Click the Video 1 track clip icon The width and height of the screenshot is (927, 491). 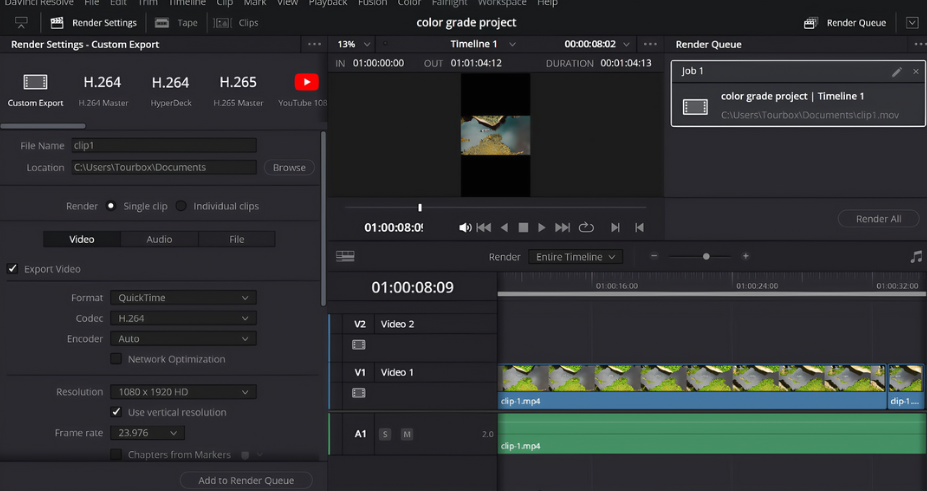359,393
